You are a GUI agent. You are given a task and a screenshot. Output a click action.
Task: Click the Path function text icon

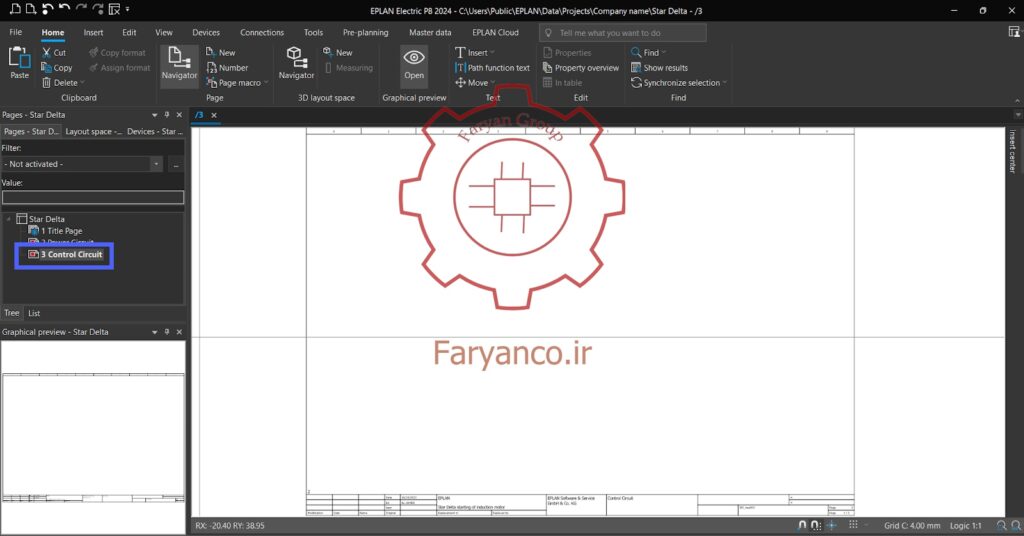[460, 67]
